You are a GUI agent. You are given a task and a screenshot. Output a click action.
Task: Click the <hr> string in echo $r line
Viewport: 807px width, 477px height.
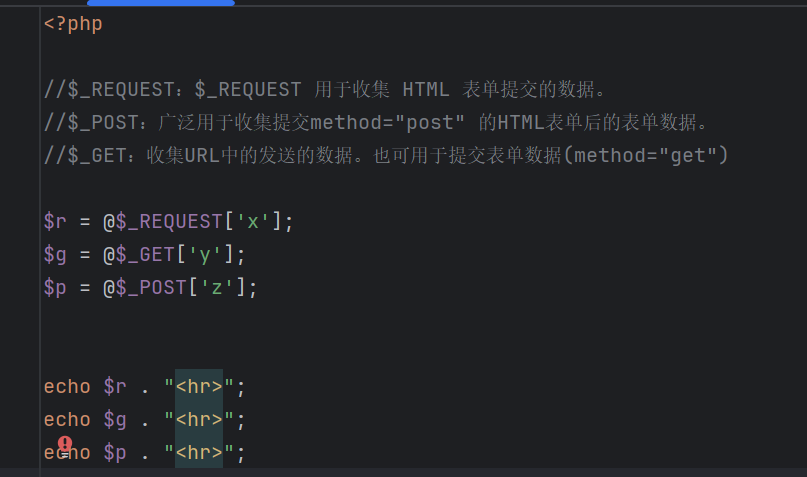[199, 387]
